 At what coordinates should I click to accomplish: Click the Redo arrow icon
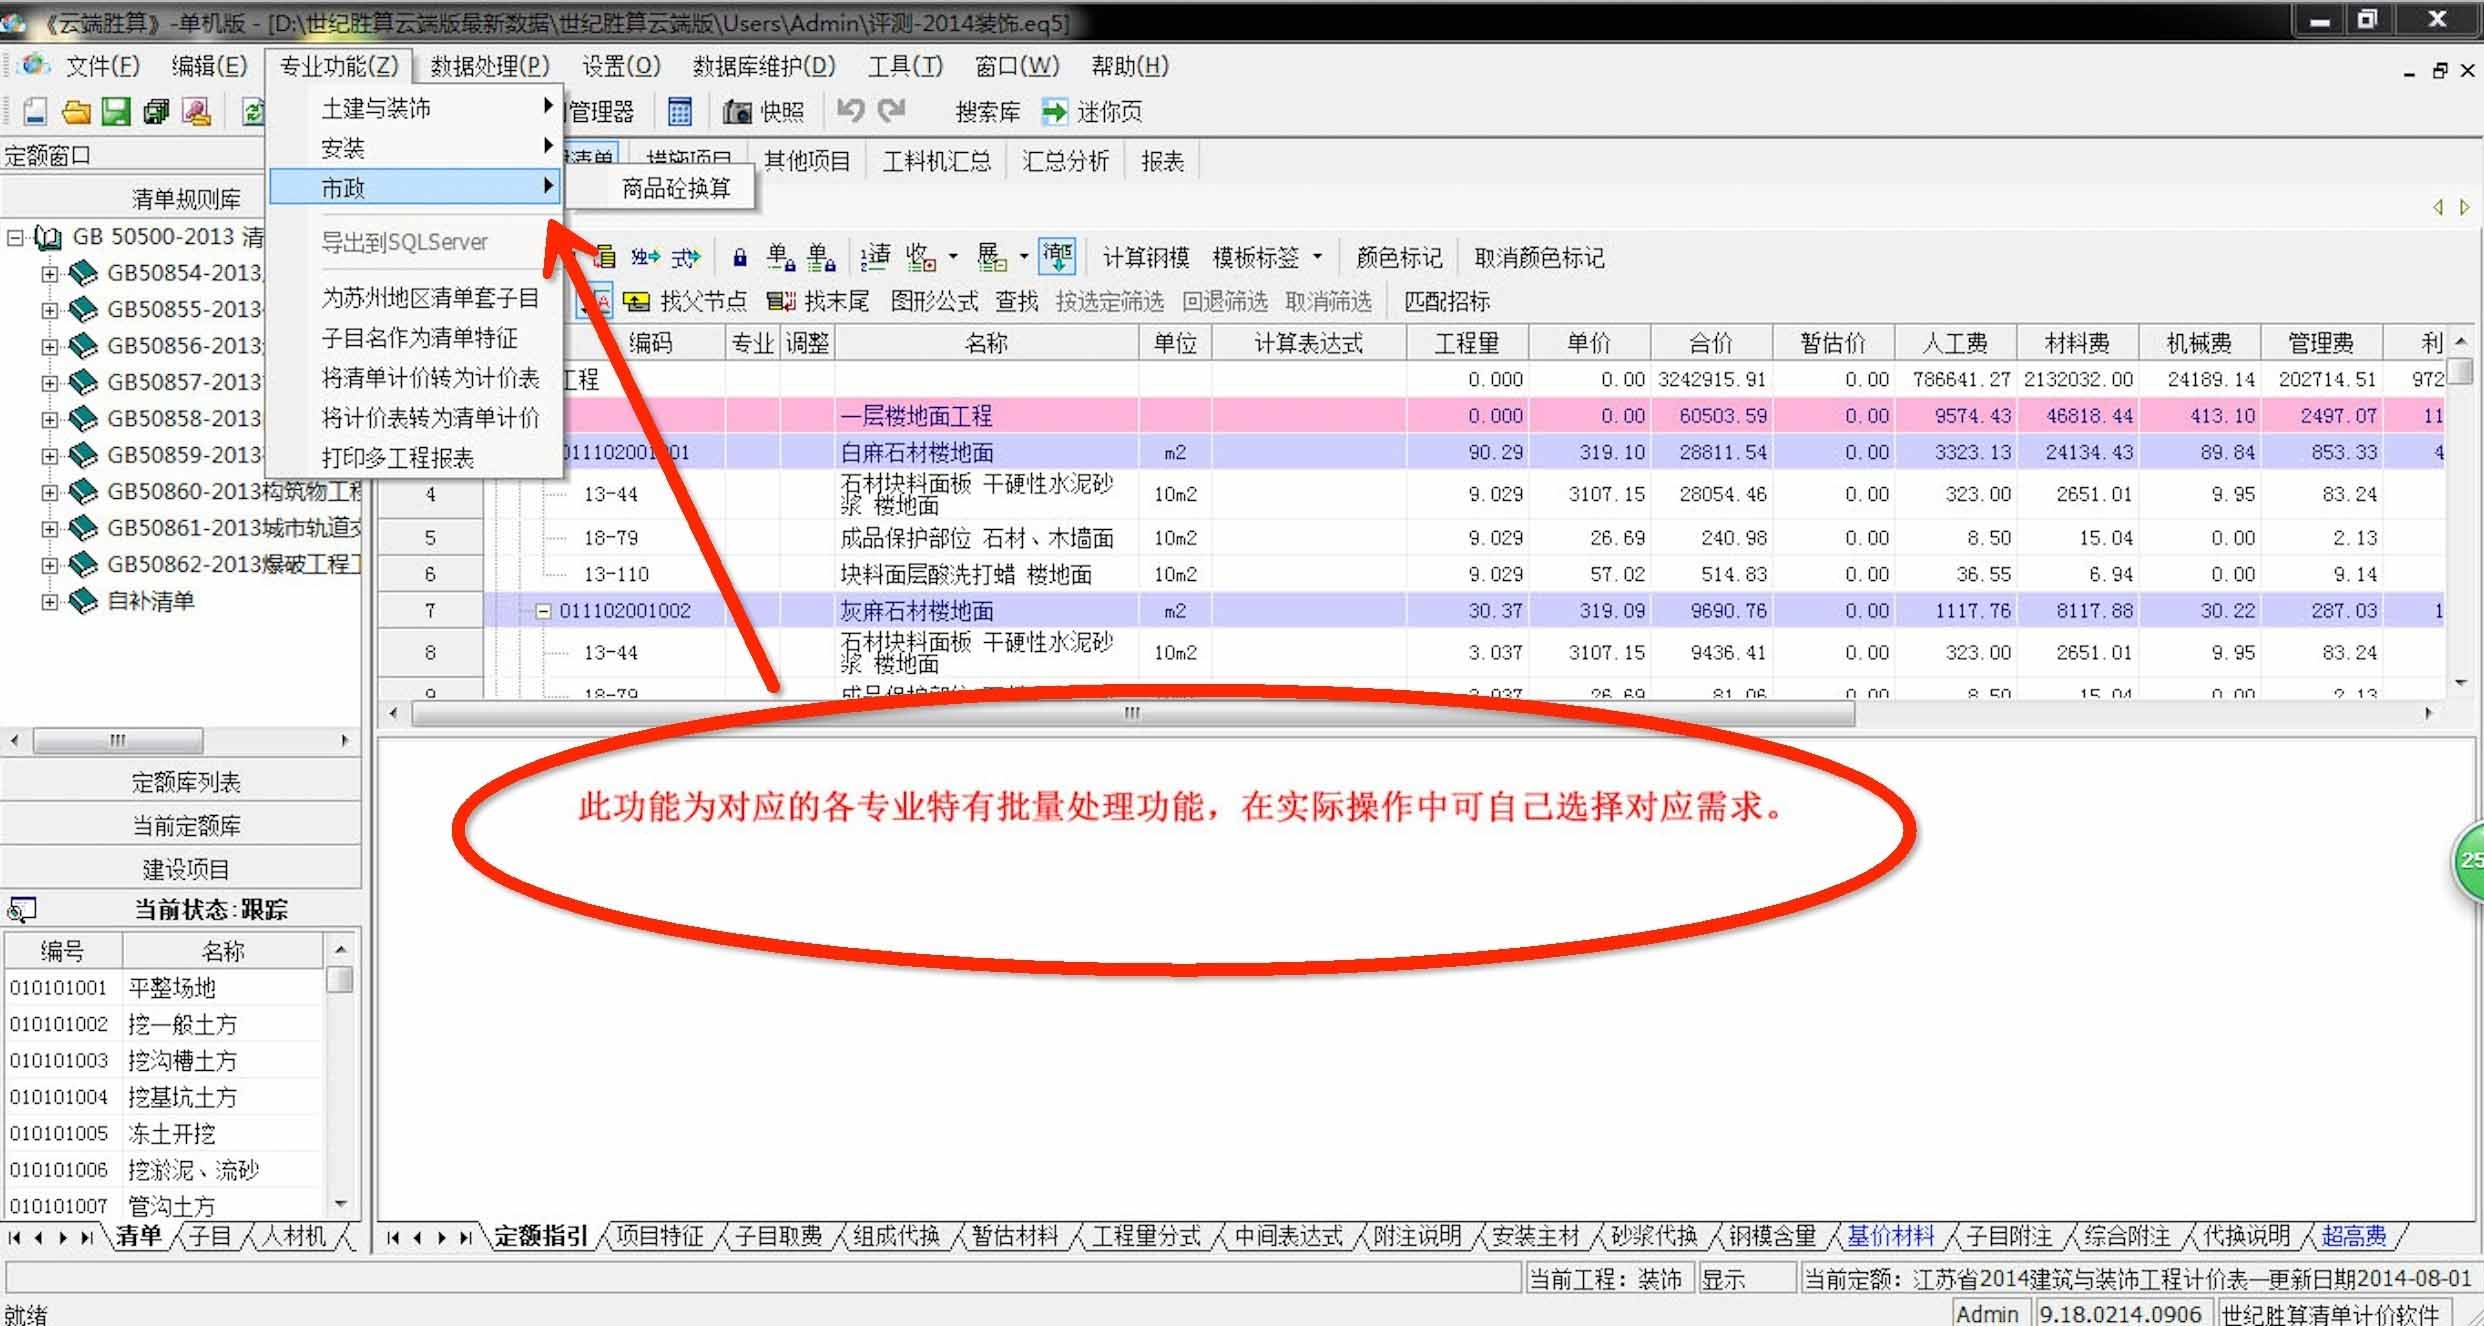point(892,110)
